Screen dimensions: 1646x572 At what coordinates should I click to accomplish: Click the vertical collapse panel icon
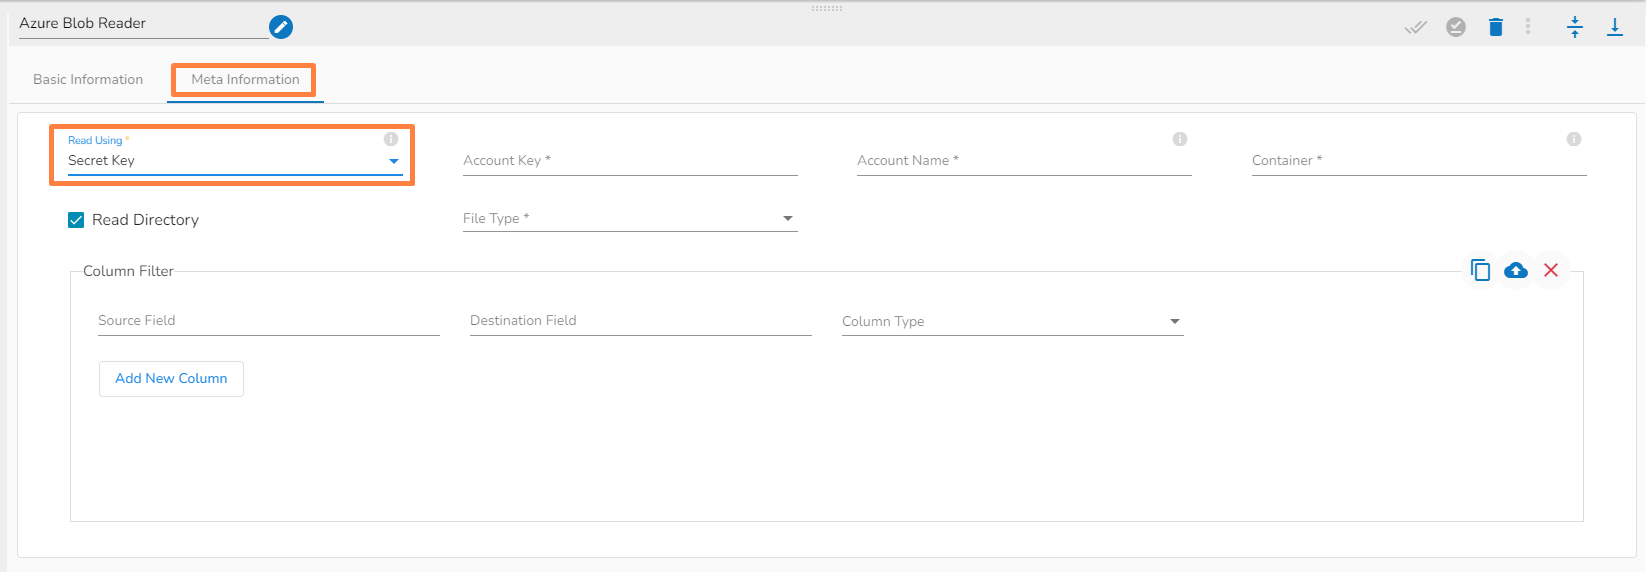1575,27
